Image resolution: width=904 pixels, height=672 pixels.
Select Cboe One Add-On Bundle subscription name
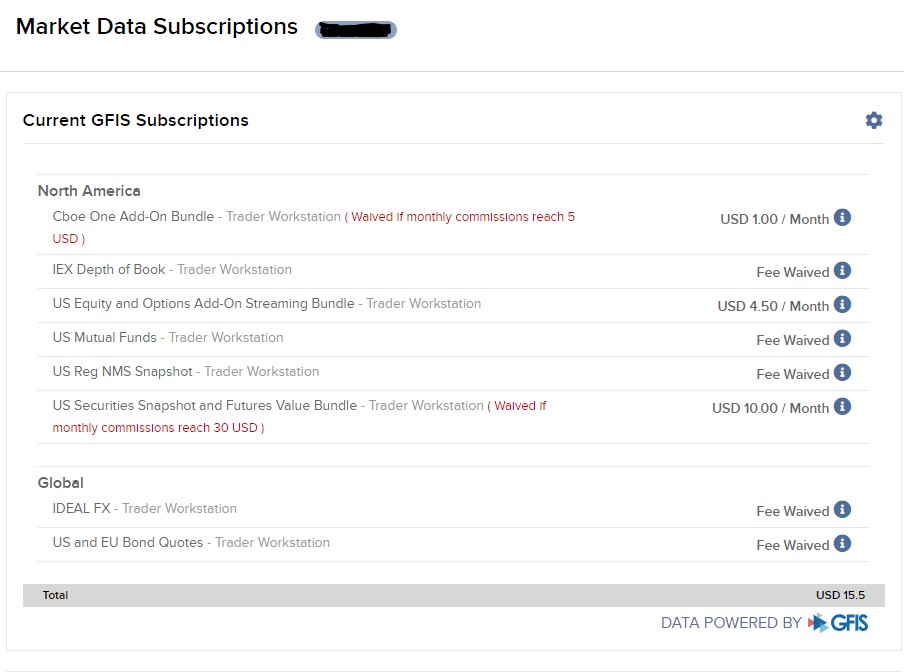point(133,217)
